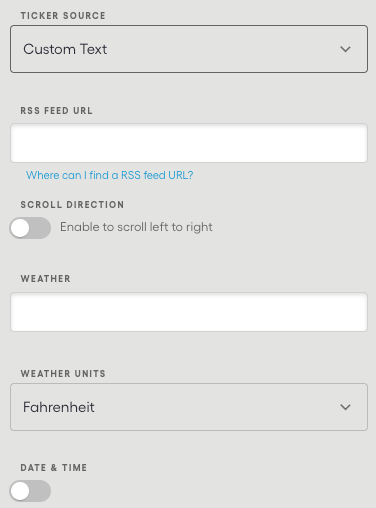This screenshot has height=508, width=376.
Task: Click the TICKER SOURCE heading label
Action: 63,16
